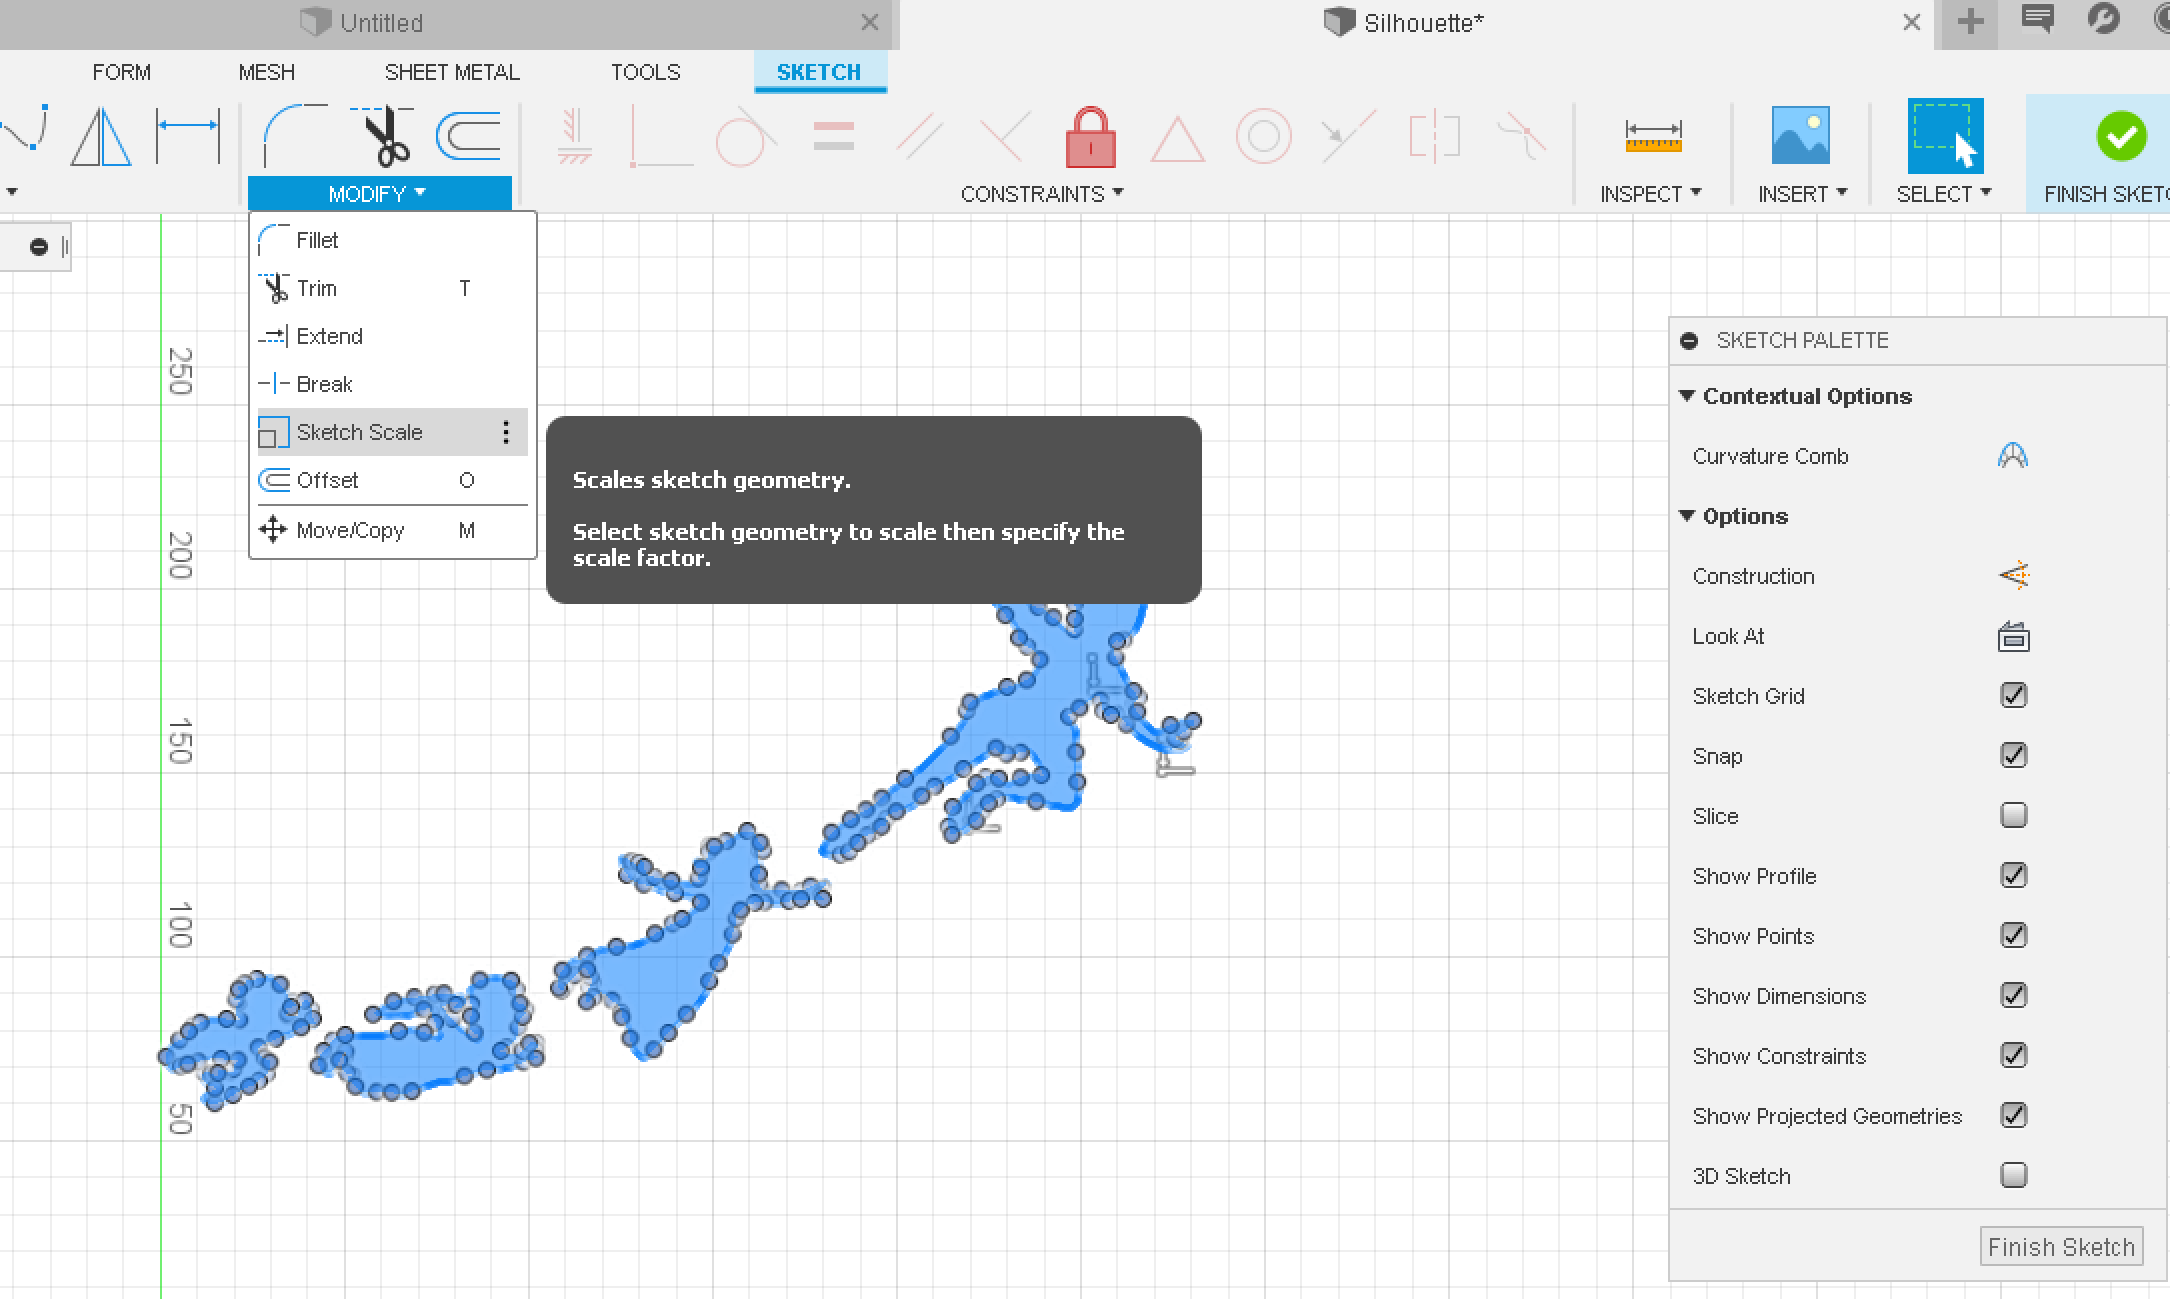This screenshot has width=2170, height=1299.
Task: Choose Move/Copy from the Modify menu
Action: 348,530
